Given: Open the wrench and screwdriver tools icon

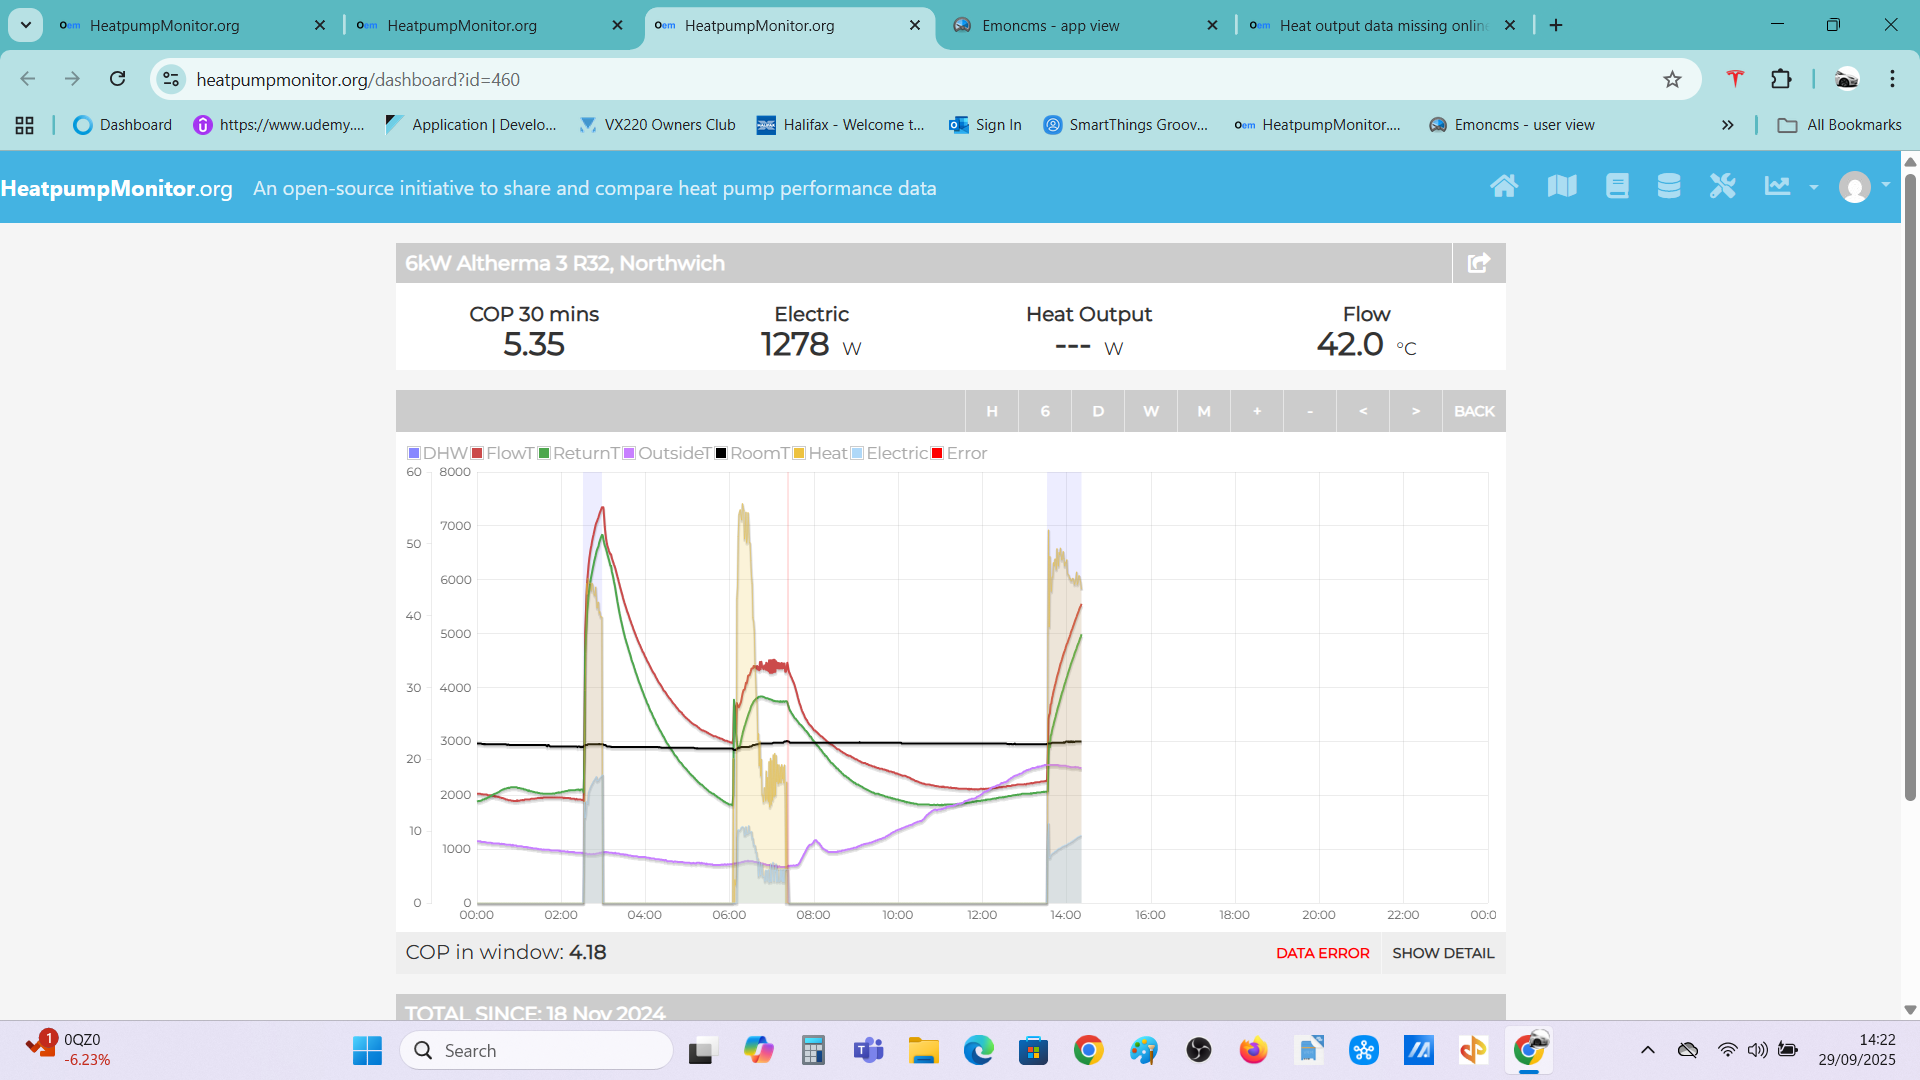Looking at the screenshot, I should pos(1722,186).
